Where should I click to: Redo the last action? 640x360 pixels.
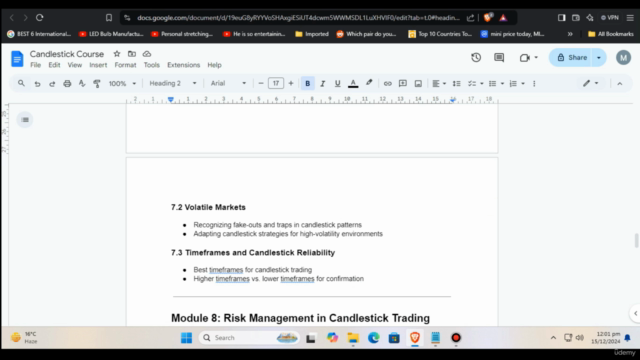(52, 84)
